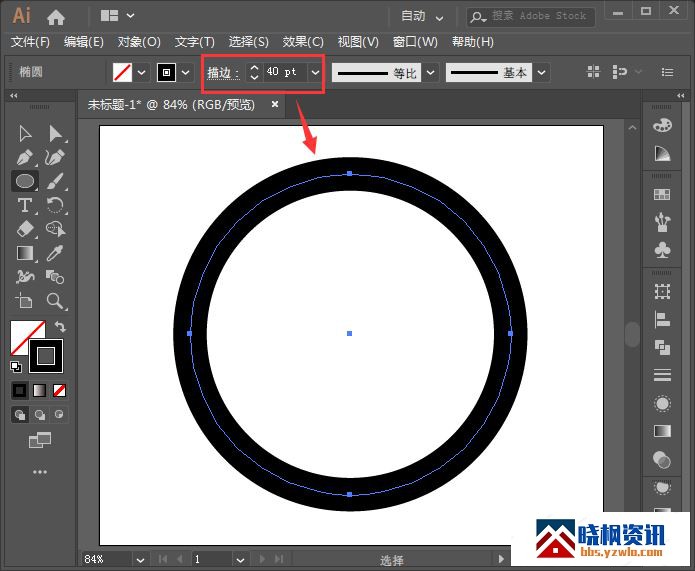695x571 pixels.
Task: Open the 编辑(E) menu
Action: 84,42
